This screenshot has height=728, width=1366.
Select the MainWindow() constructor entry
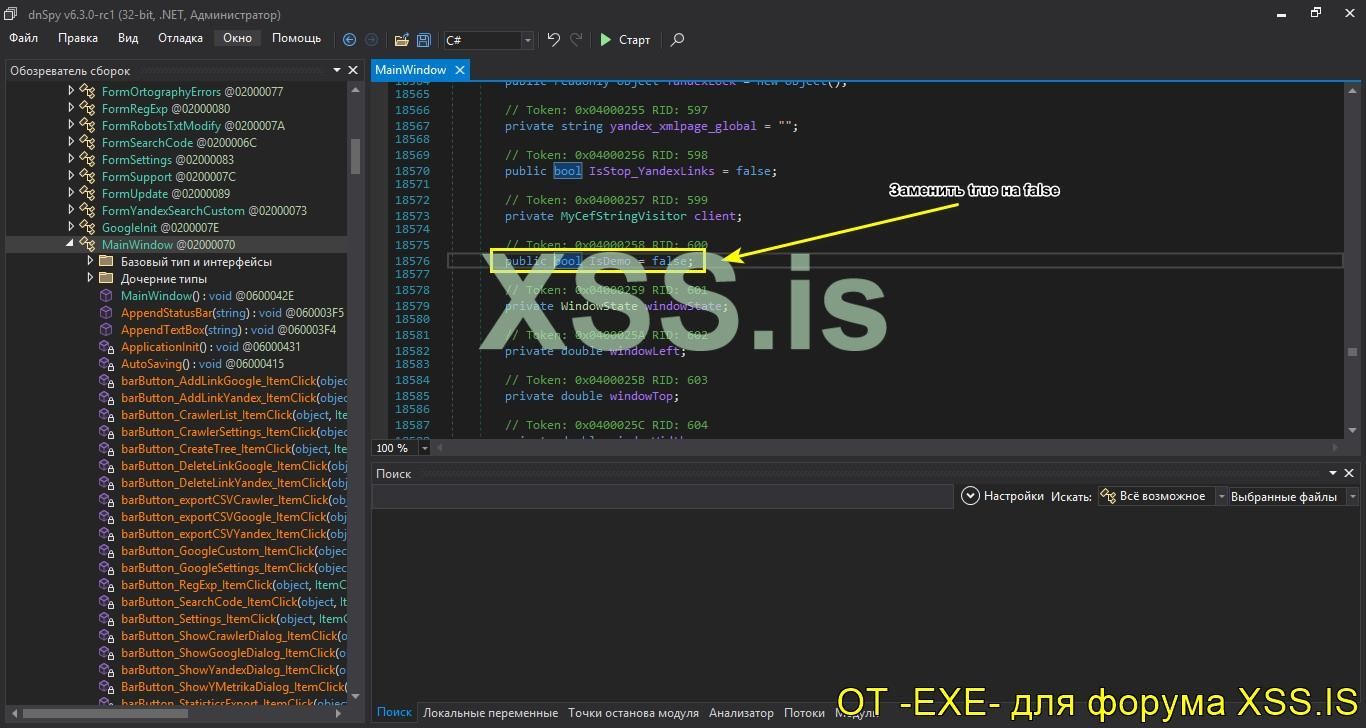pos(207,296)
